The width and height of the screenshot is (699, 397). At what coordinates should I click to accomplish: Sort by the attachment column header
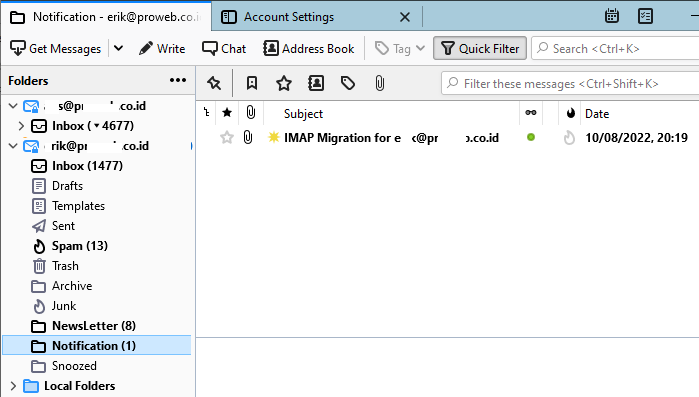pyautogui.click(x=251, y=113)
